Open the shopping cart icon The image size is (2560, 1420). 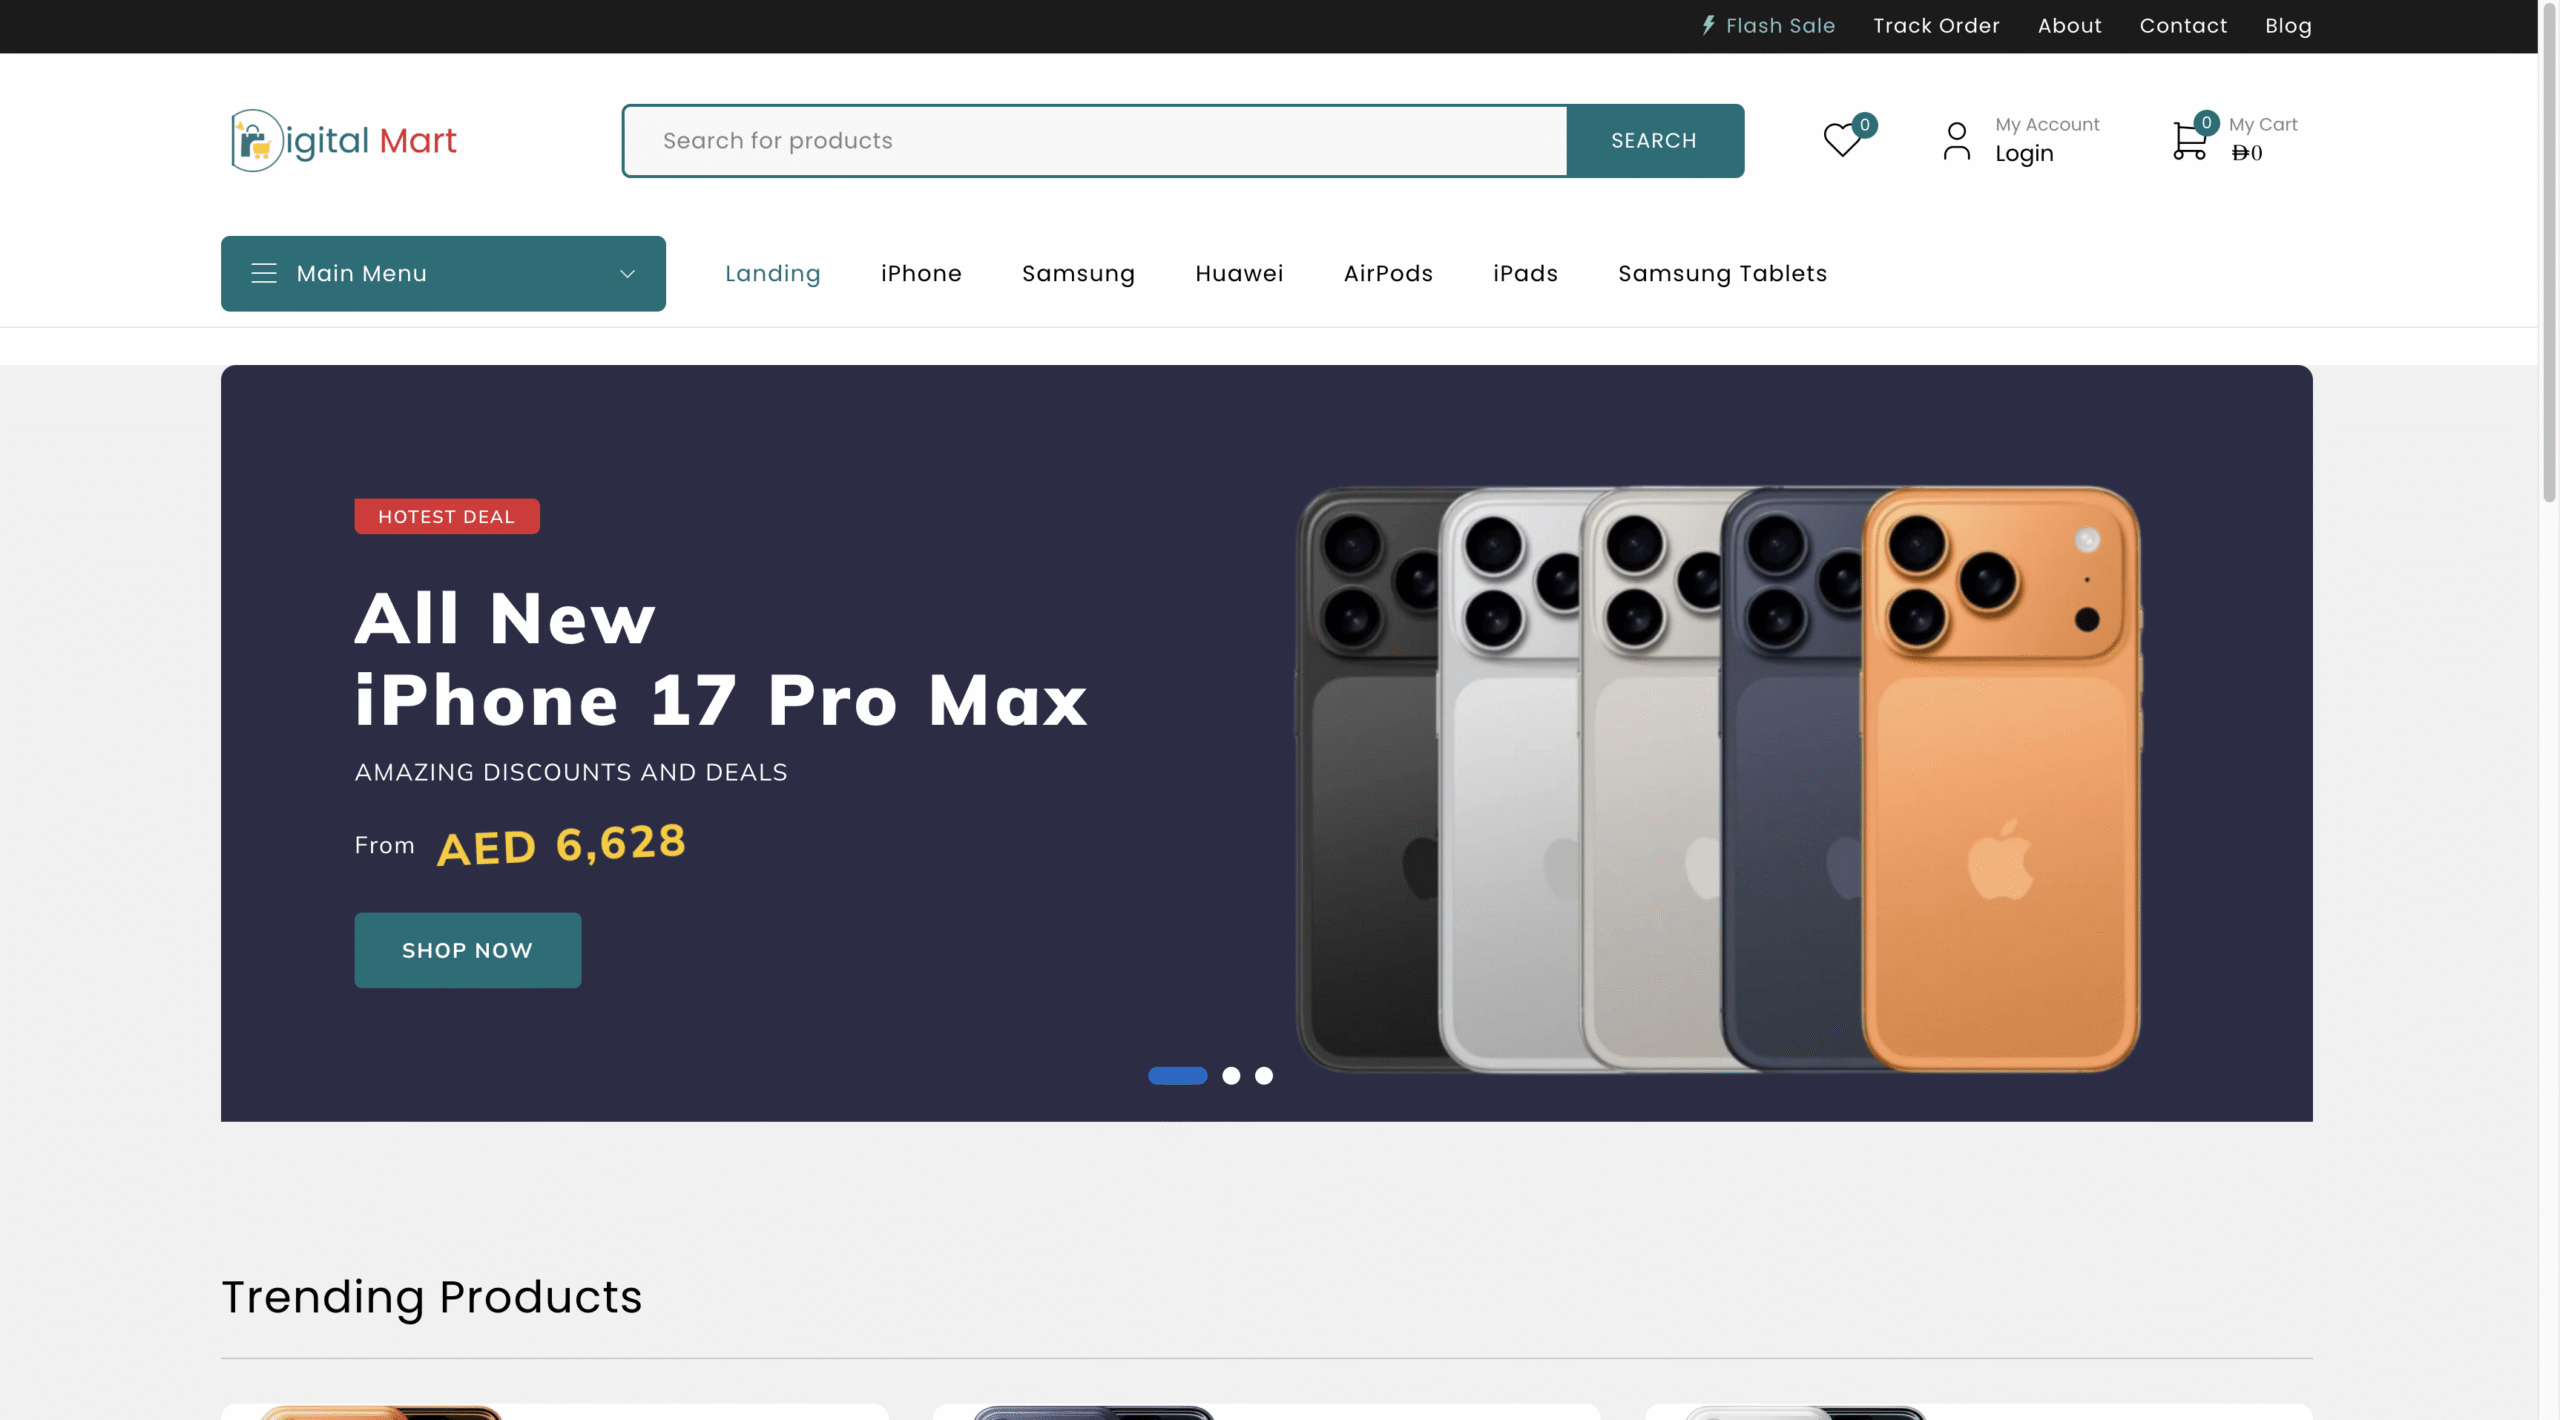point(2190,141)
